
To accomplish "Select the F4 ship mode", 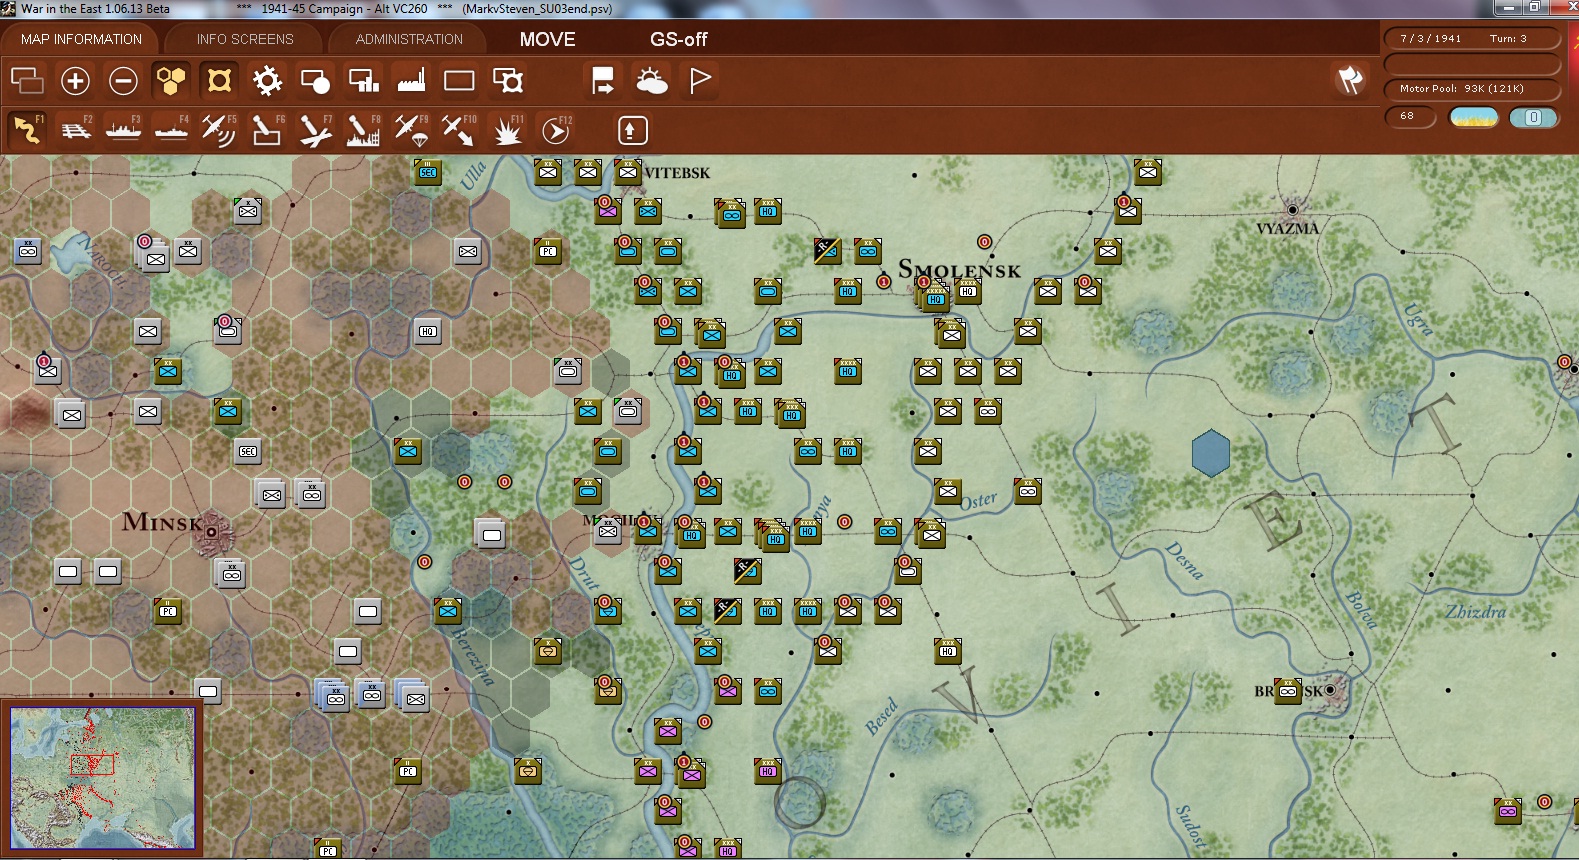I will click(x=171, y=130).
